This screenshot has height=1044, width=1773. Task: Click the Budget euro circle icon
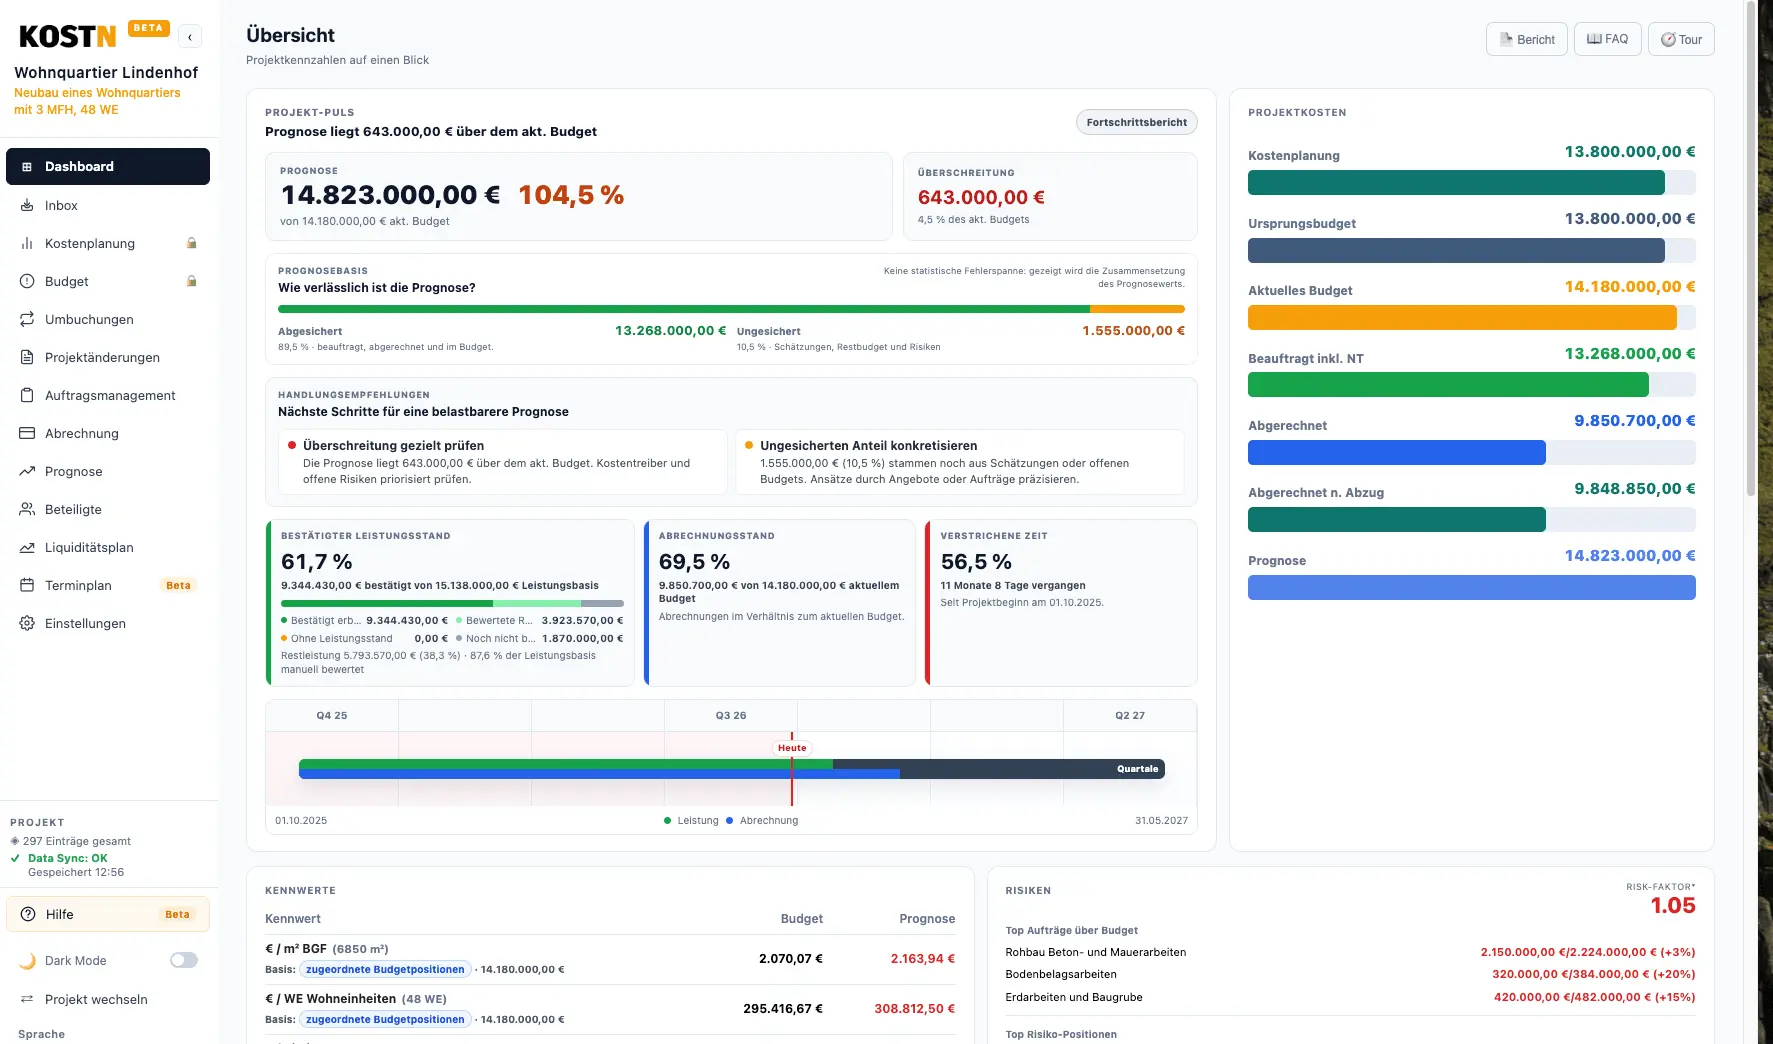[27, 281]
